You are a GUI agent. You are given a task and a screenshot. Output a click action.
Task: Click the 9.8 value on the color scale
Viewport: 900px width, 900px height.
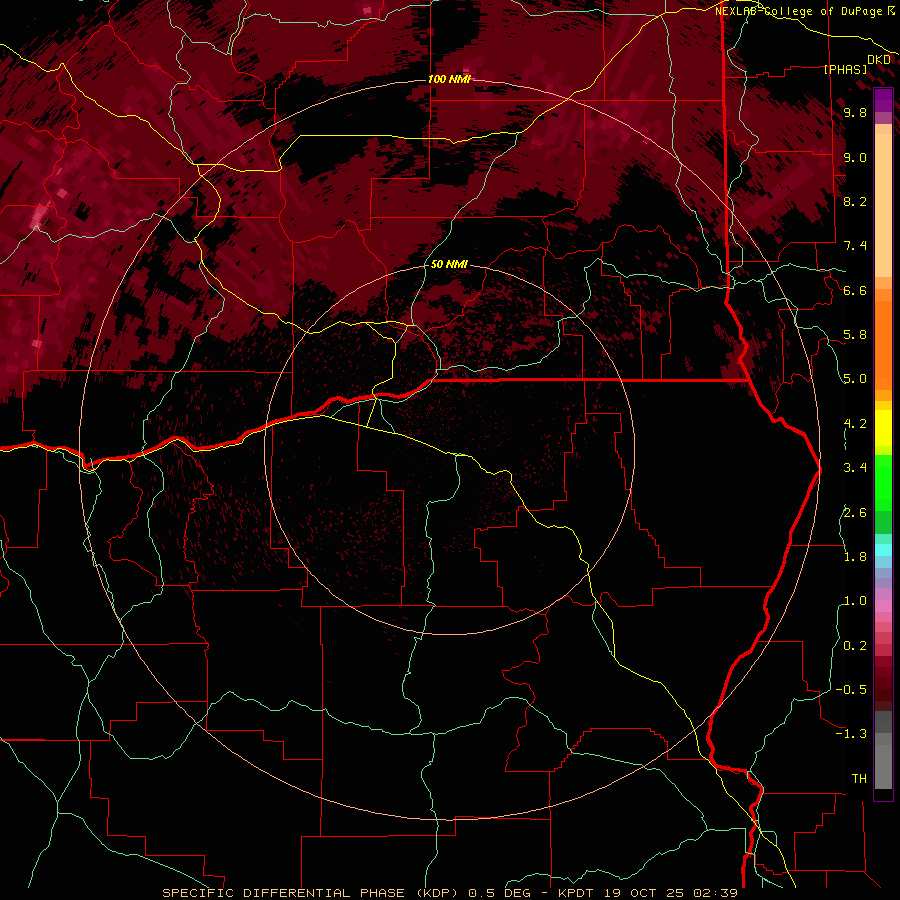point(855,113)
